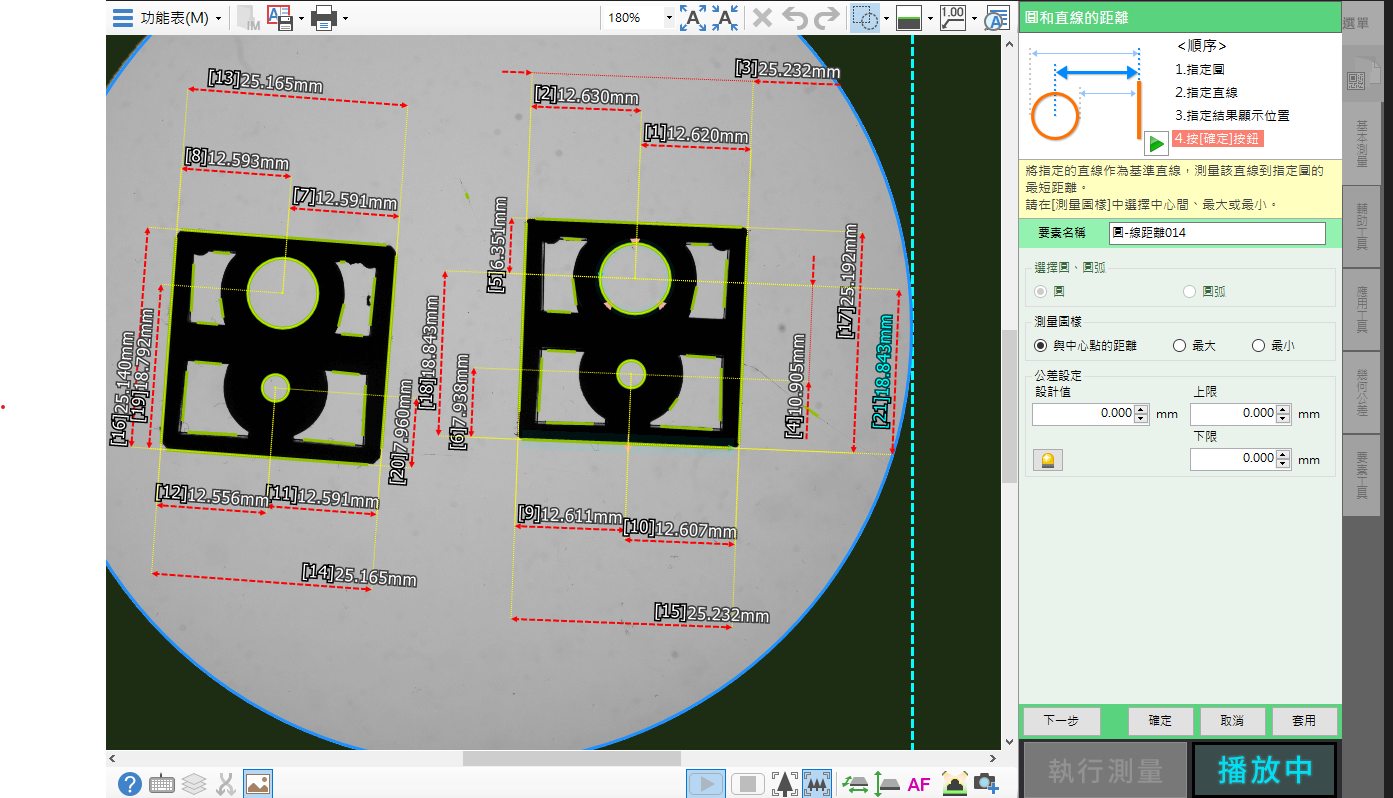Click the horizontal scrollbar under the image
Screen dimensions: 1393x798
click(x=571, y=759)
